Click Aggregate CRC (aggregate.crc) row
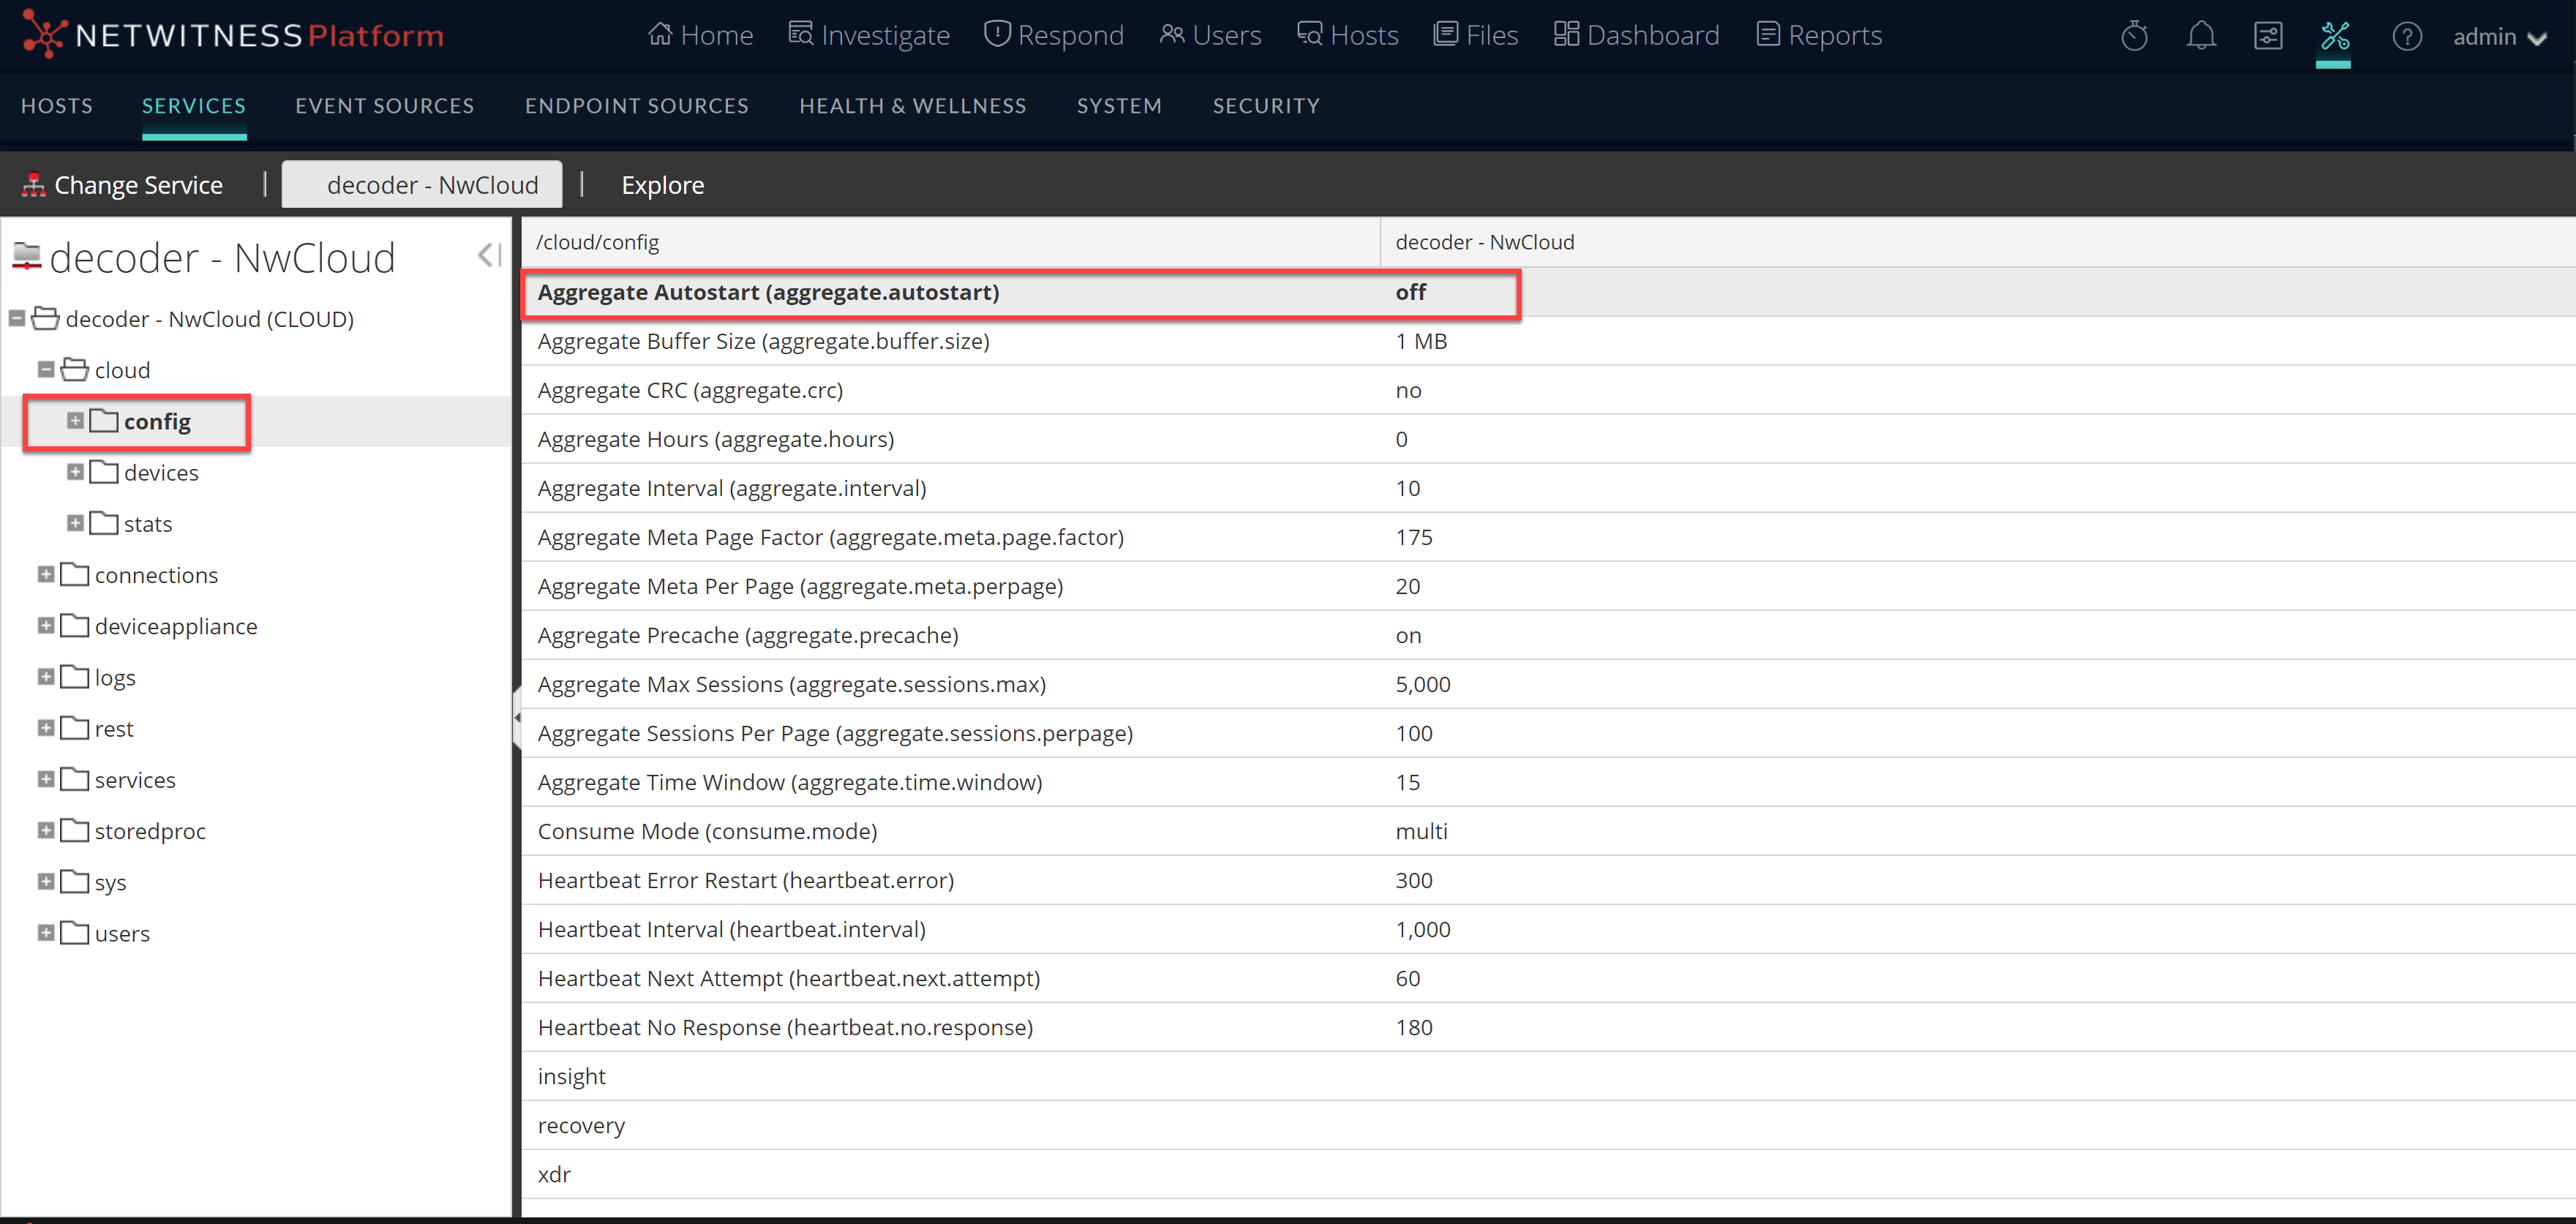This screenshot has height=1224, width=2576. tap(1548, 390)
